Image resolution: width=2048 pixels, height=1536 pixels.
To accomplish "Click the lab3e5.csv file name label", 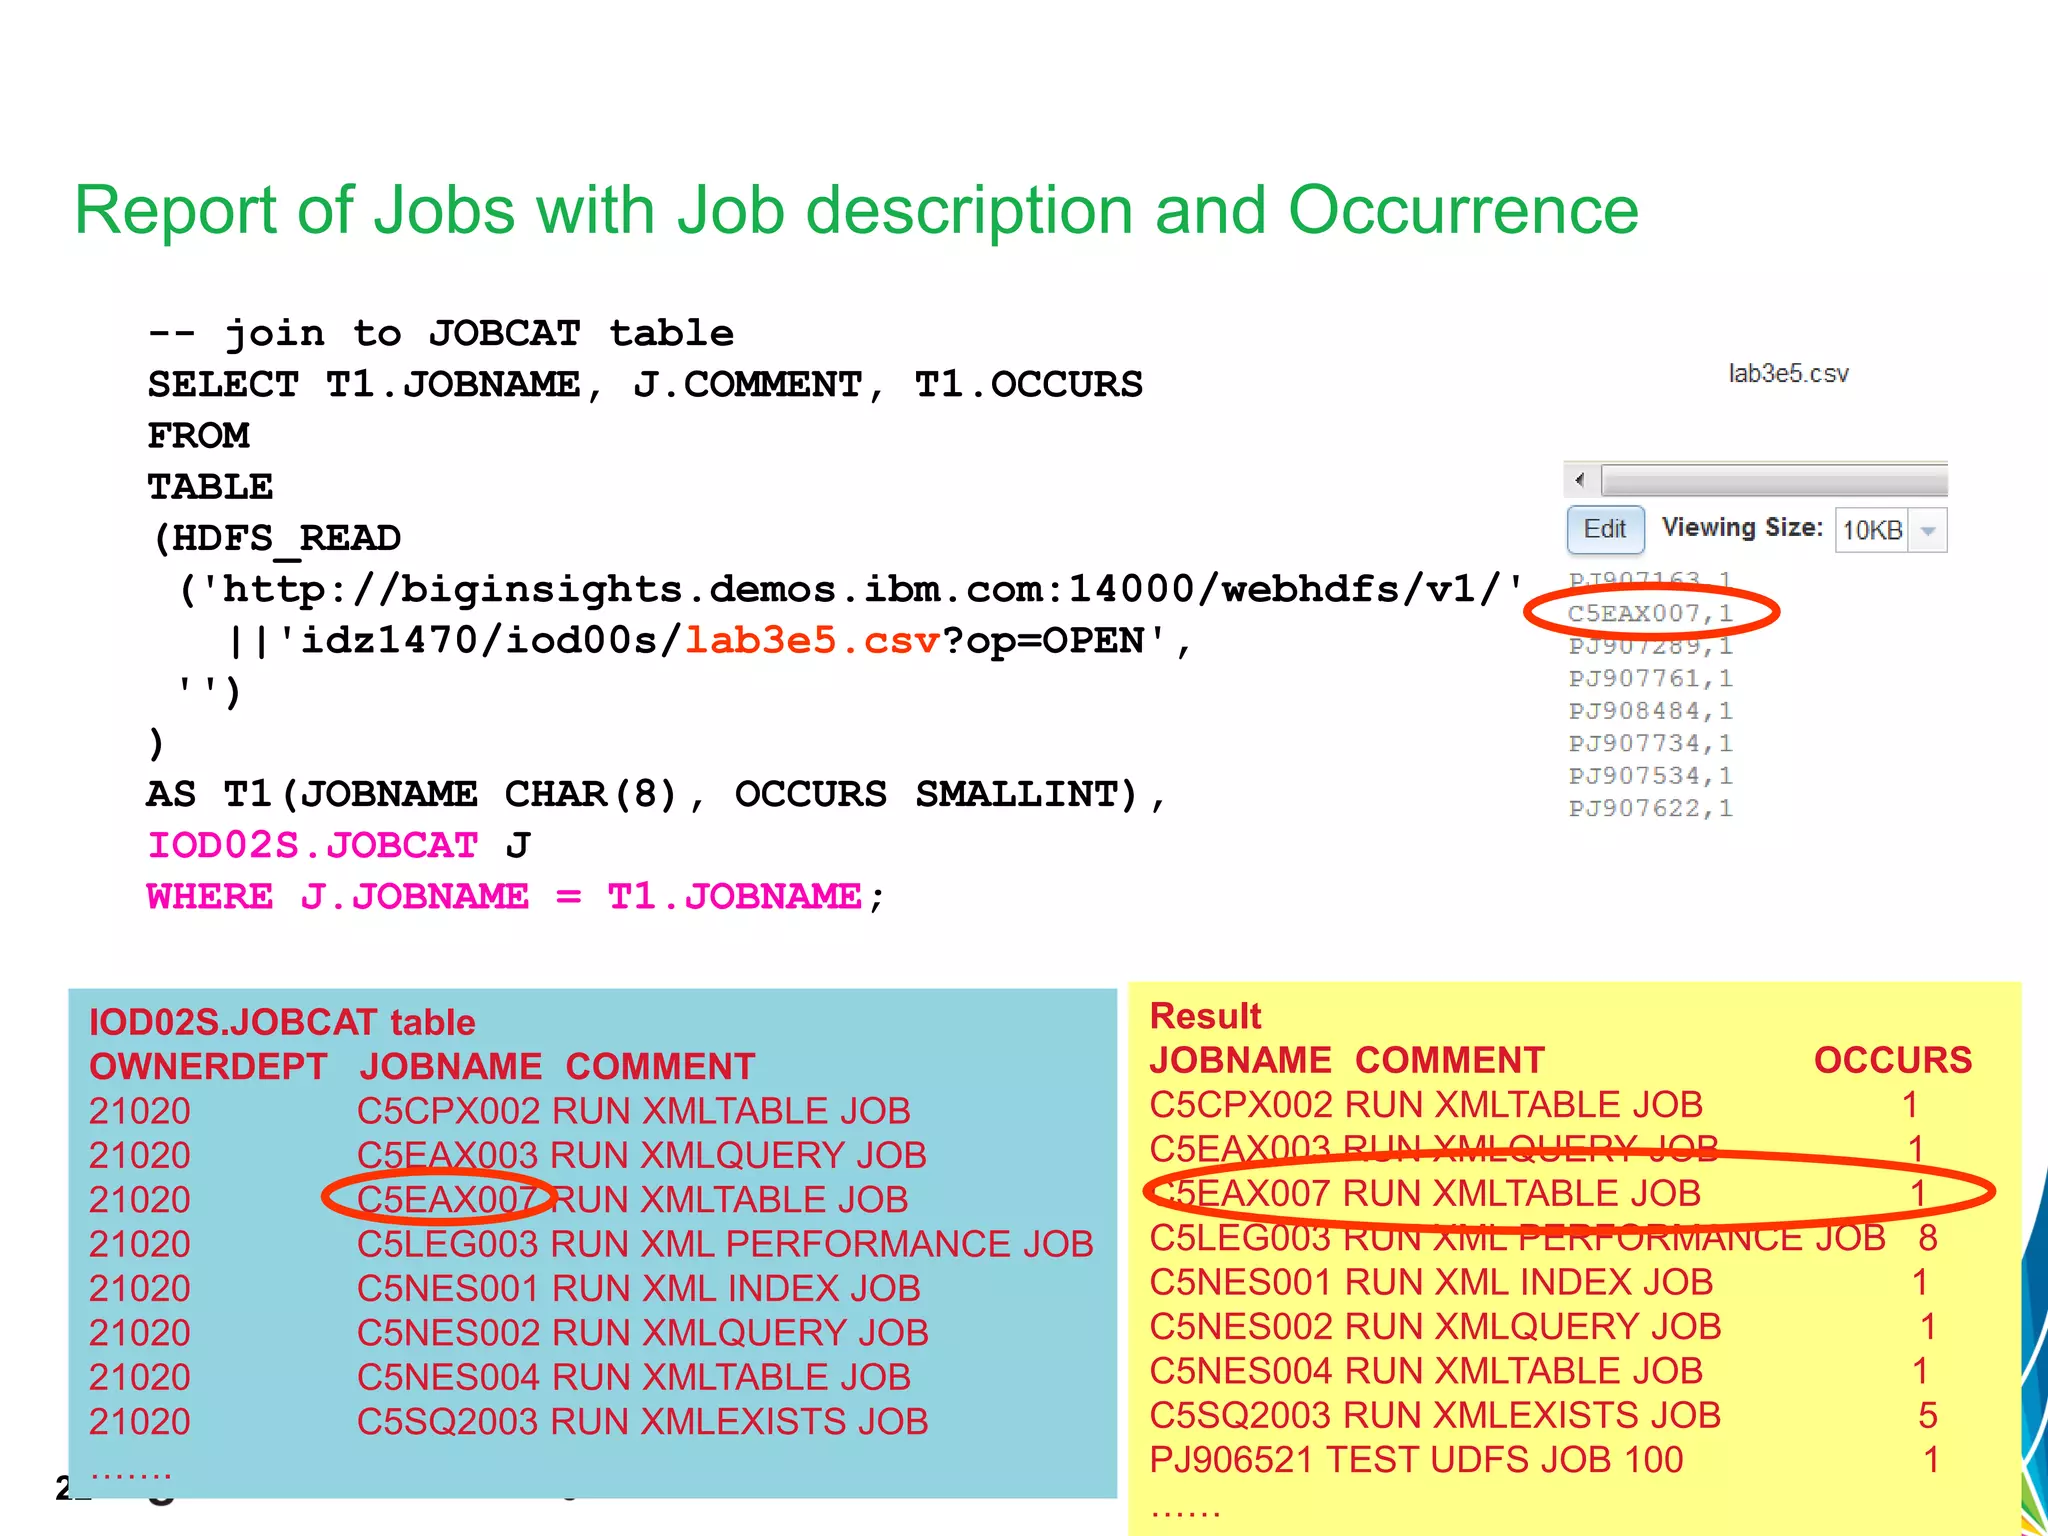I will tap(1788, 373).
